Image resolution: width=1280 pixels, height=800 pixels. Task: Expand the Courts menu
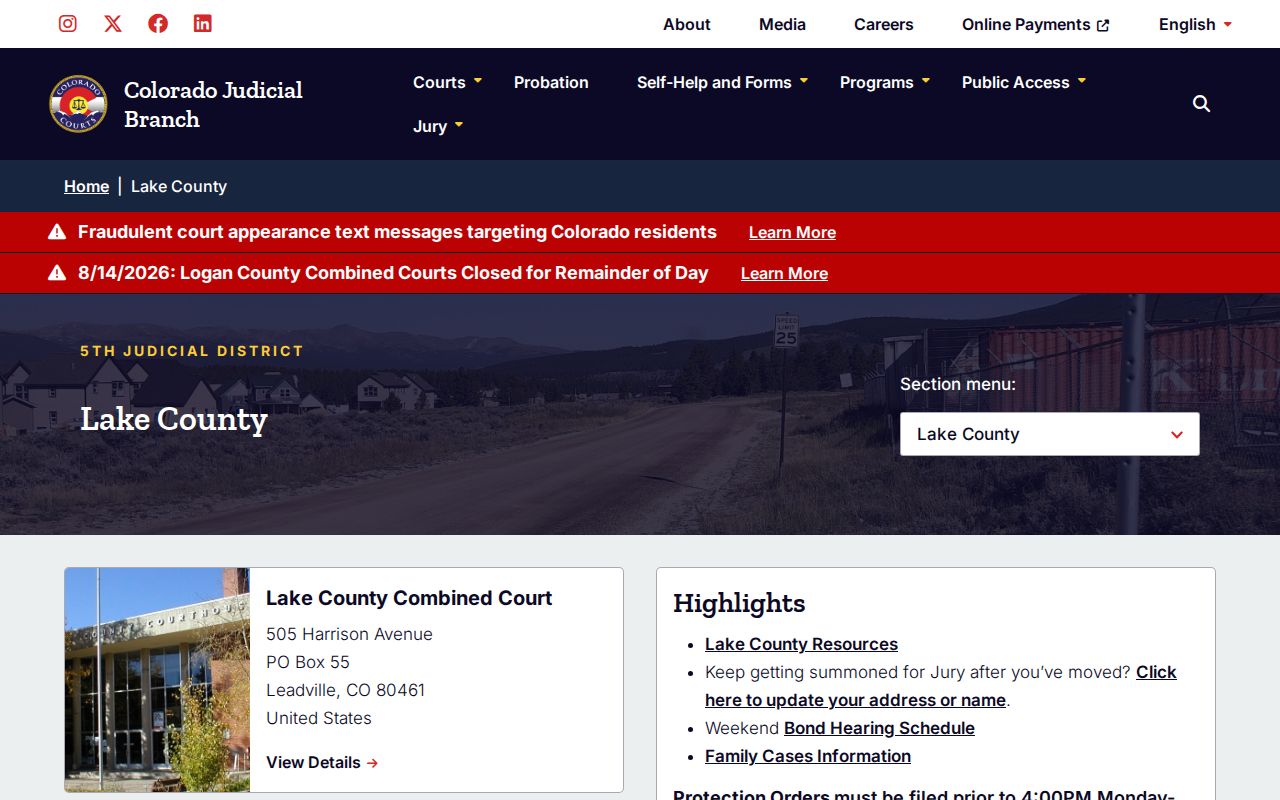tap(447, 82)
